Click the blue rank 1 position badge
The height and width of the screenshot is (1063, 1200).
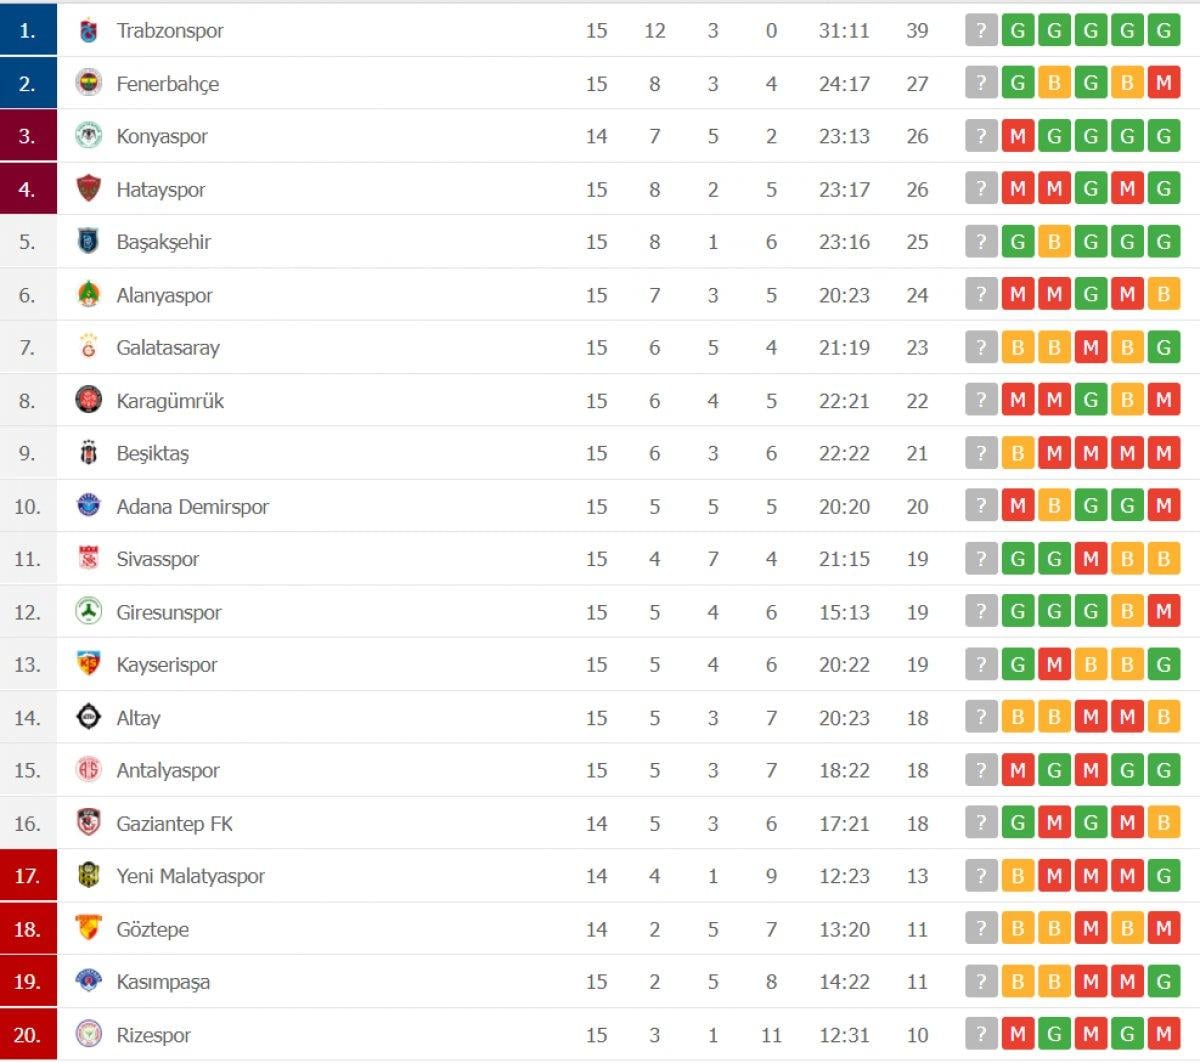[x=28, y=31]
